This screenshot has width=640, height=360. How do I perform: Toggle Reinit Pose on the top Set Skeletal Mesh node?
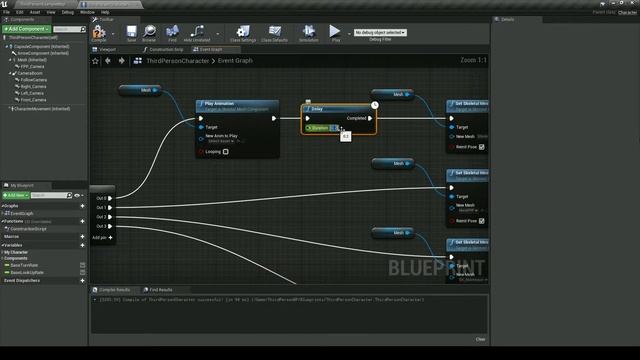click(x=482, y=147)
